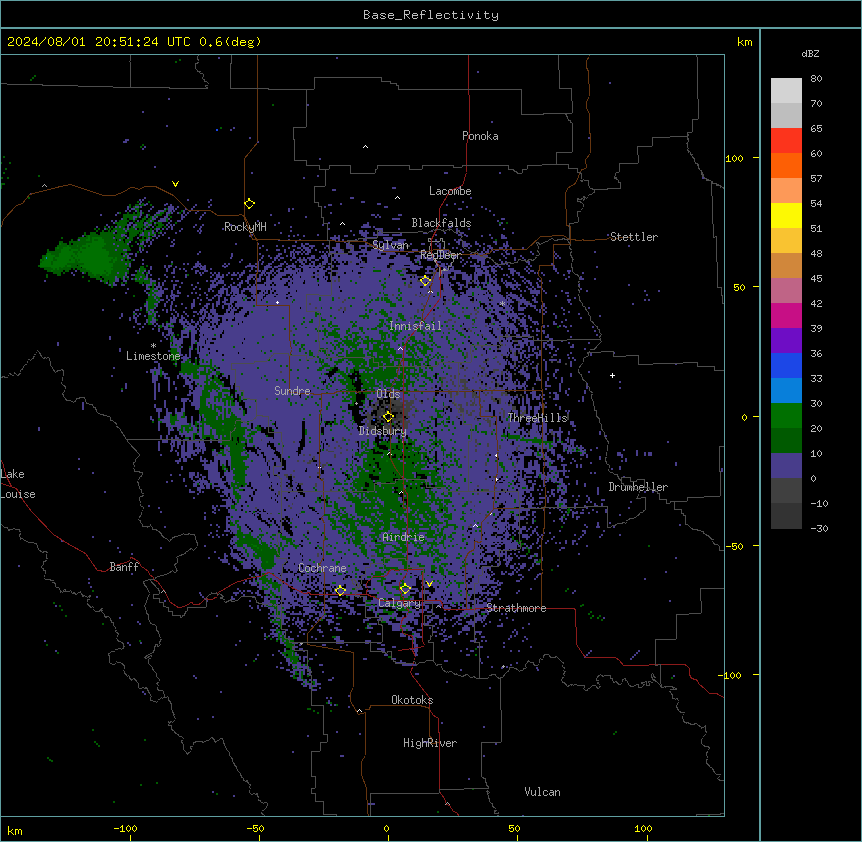Select the Limestone label
The width and height of the screenshot is (862, 842).
(153, 356)
